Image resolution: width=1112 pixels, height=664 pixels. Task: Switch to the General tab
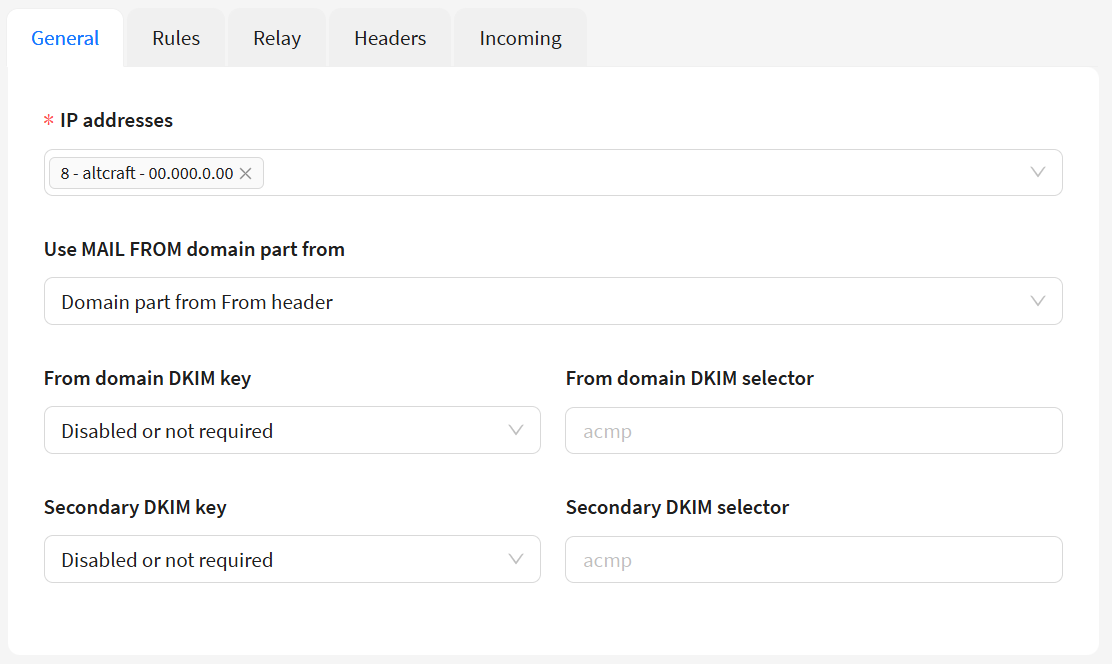pyautogui.click(x=65, y=38)
